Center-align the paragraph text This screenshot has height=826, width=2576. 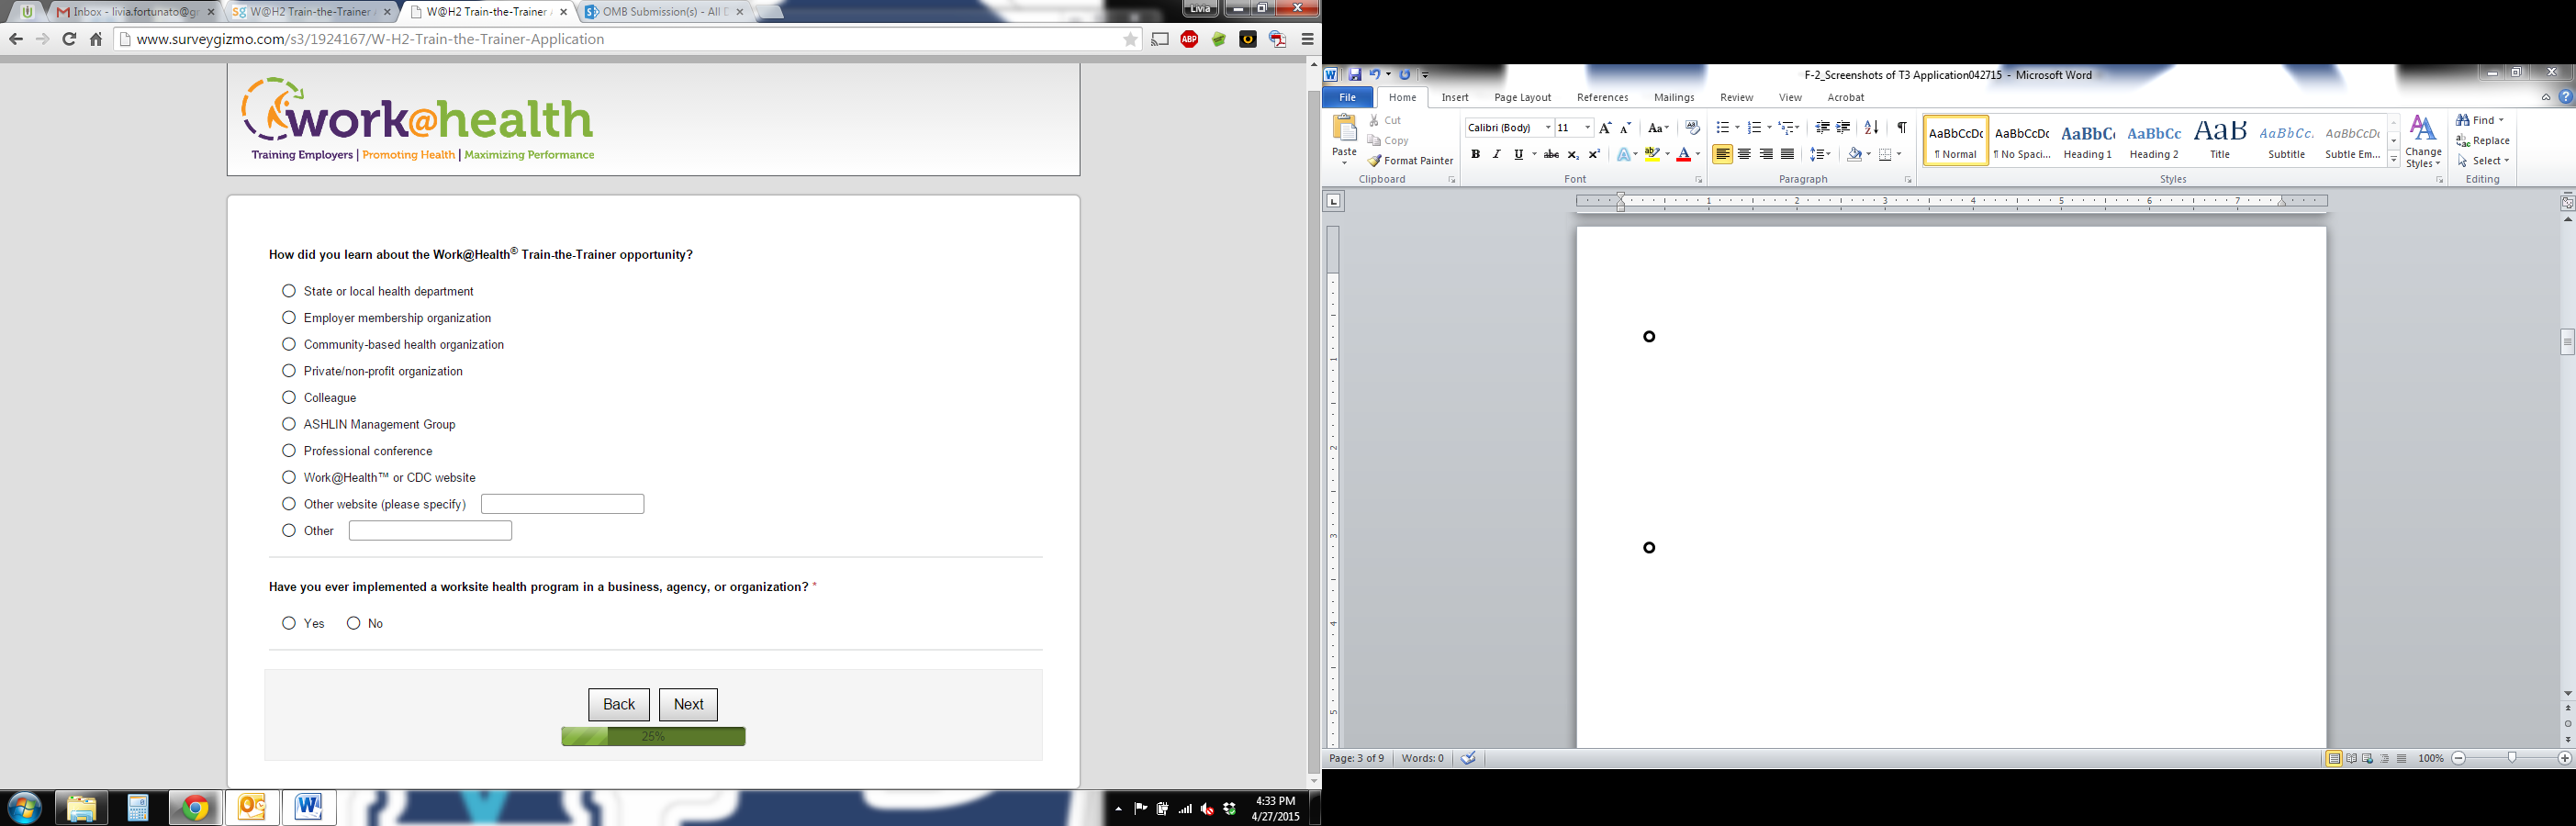tap(1744, 155)
